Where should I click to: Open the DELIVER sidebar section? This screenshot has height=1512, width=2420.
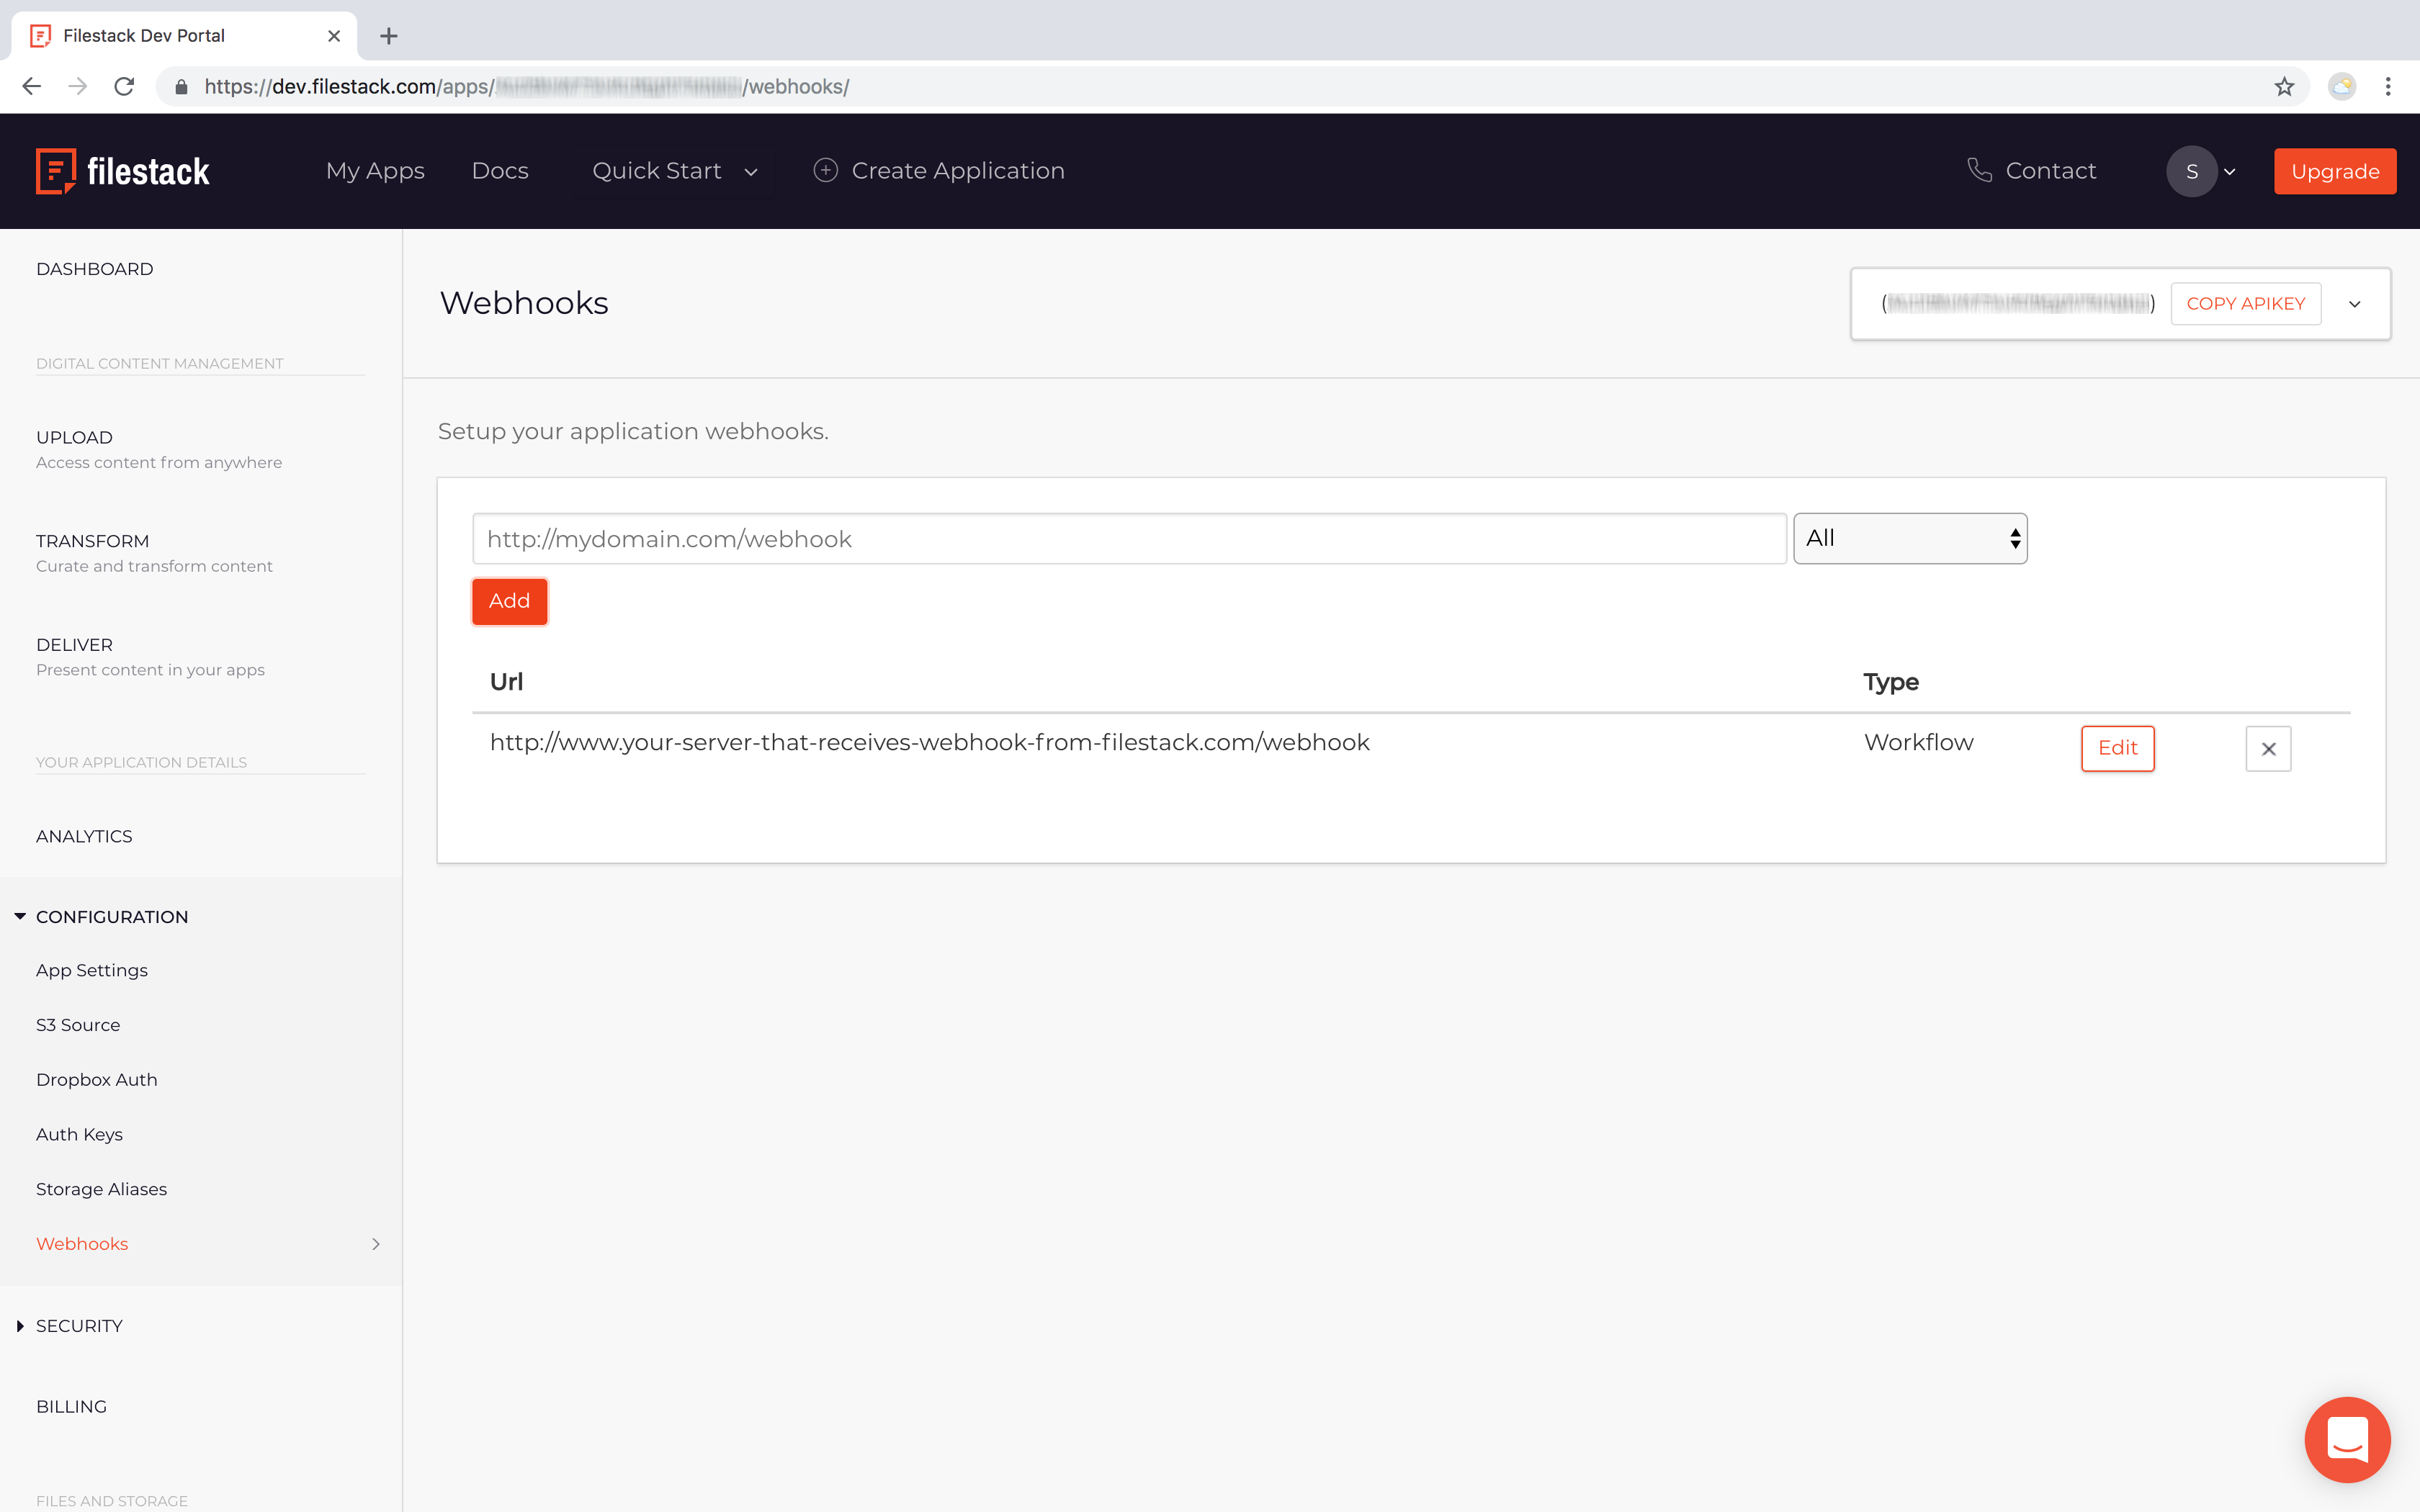click(x=150, y=657)
